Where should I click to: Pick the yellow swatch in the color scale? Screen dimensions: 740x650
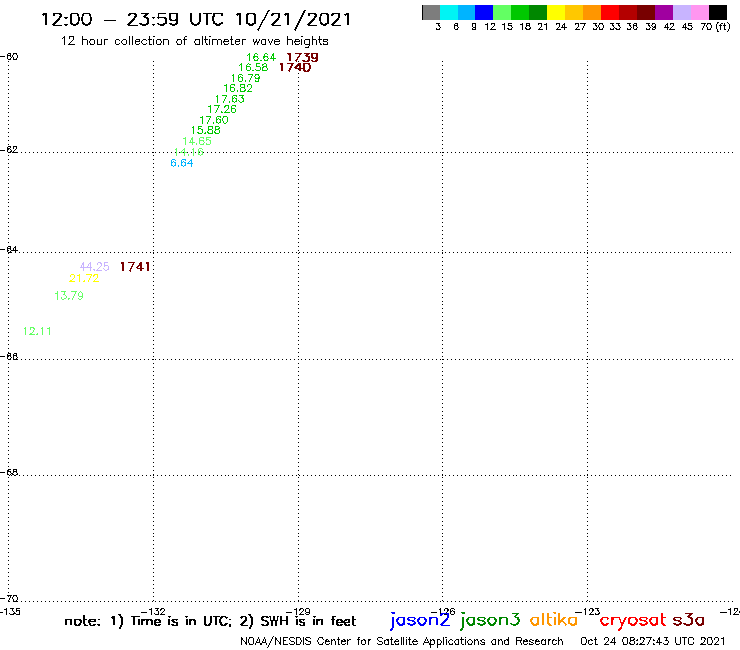coord(556,12)
